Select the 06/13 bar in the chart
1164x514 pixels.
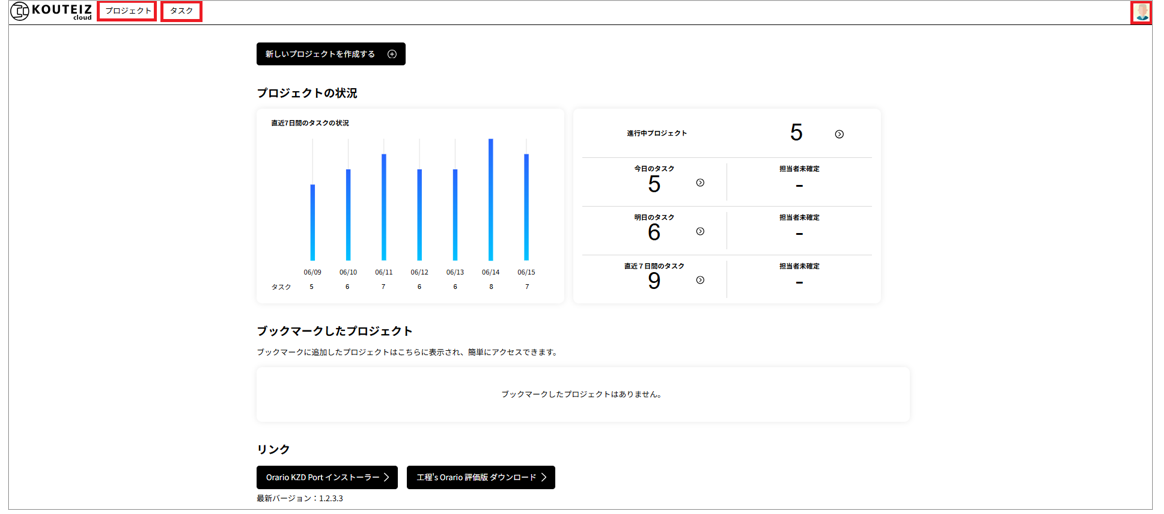455,215
